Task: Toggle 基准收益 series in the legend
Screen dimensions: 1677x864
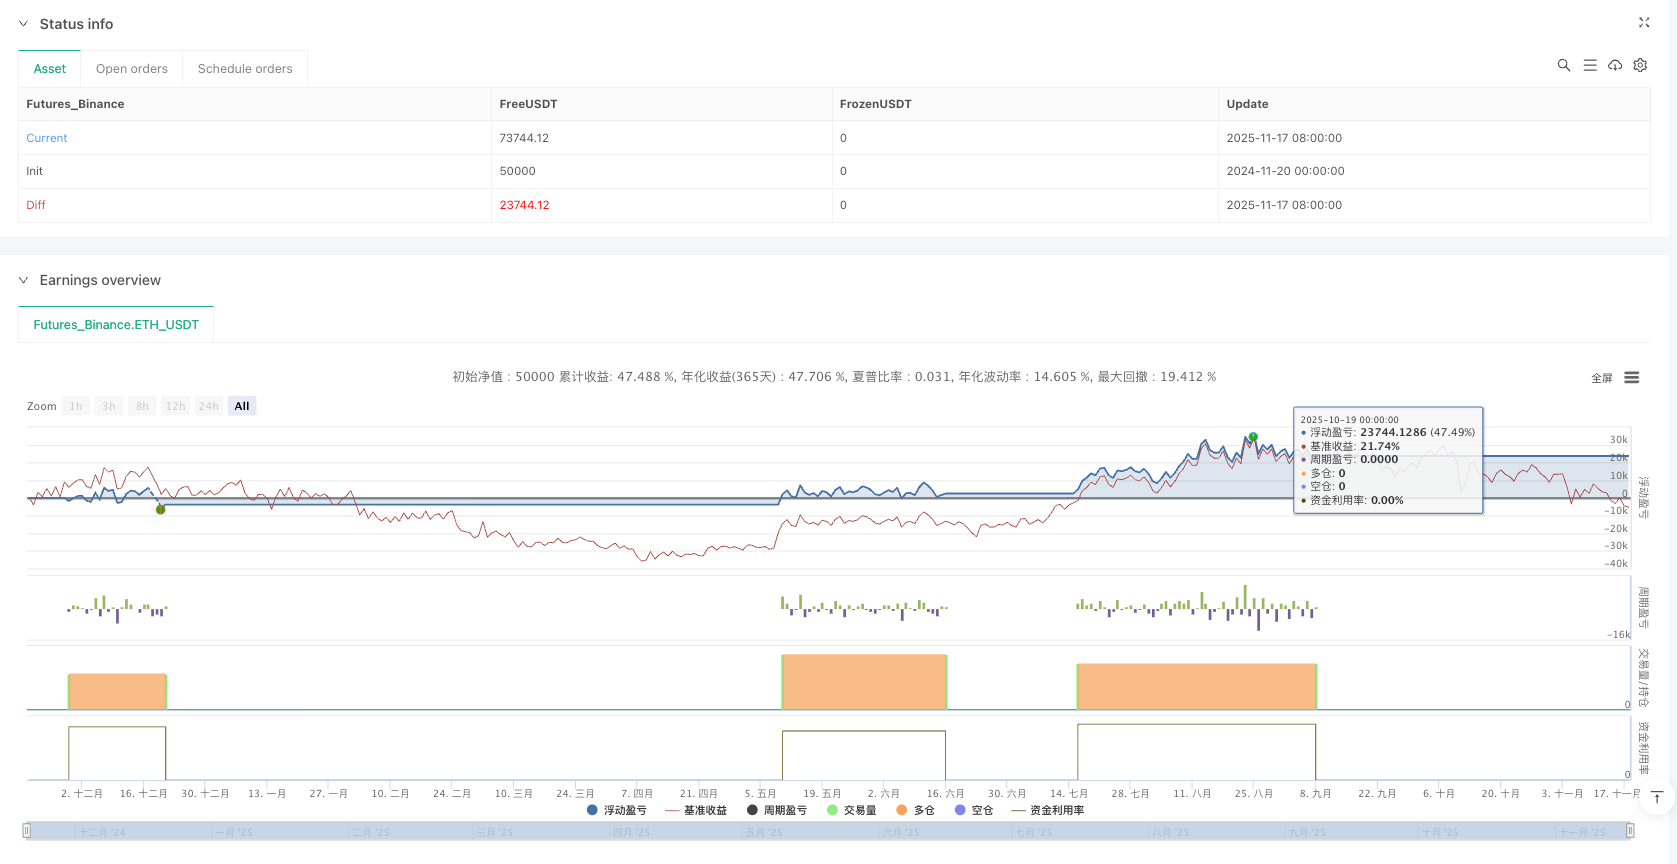Action: click(696, 810)
